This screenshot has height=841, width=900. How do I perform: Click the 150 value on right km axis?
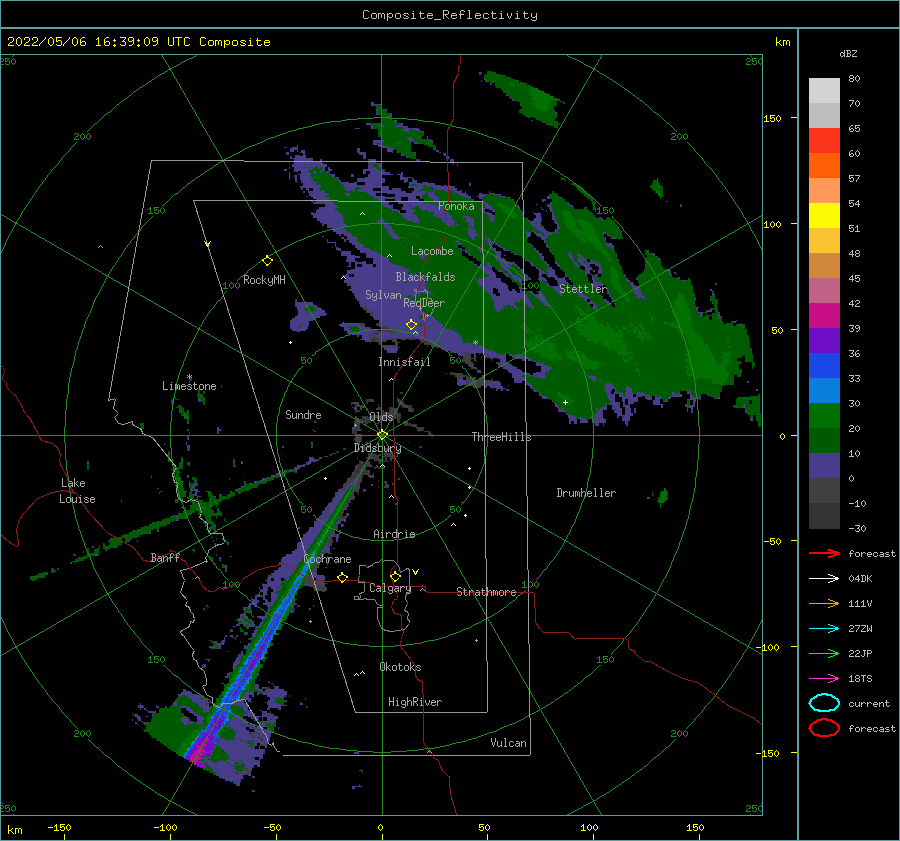point(772,118)
